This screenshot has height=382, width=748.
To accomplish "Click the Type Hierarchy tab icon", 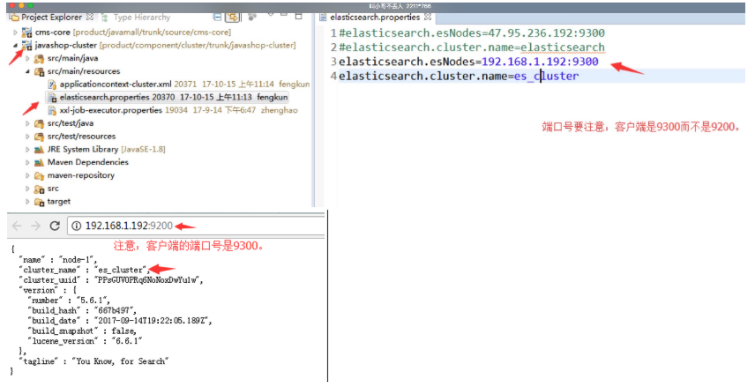I will [105, 17].
